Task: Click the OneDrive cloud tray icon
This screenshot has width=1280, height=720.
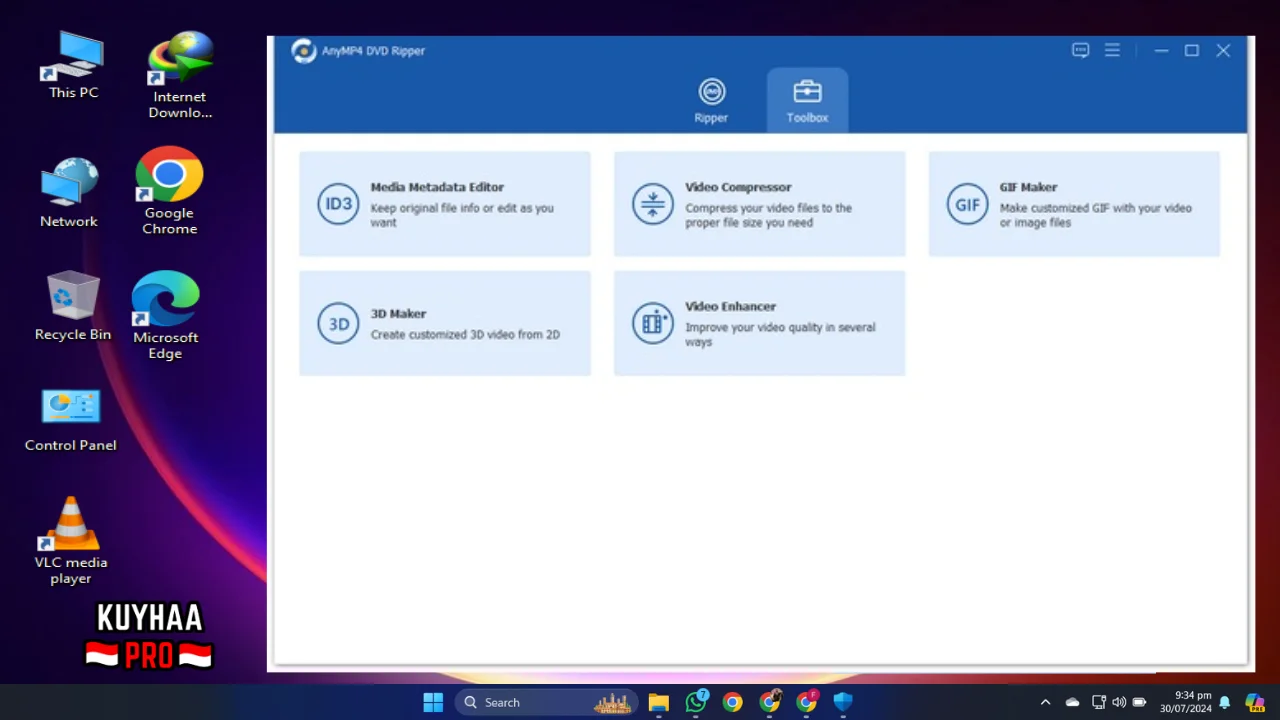Action: [1072, 702]
